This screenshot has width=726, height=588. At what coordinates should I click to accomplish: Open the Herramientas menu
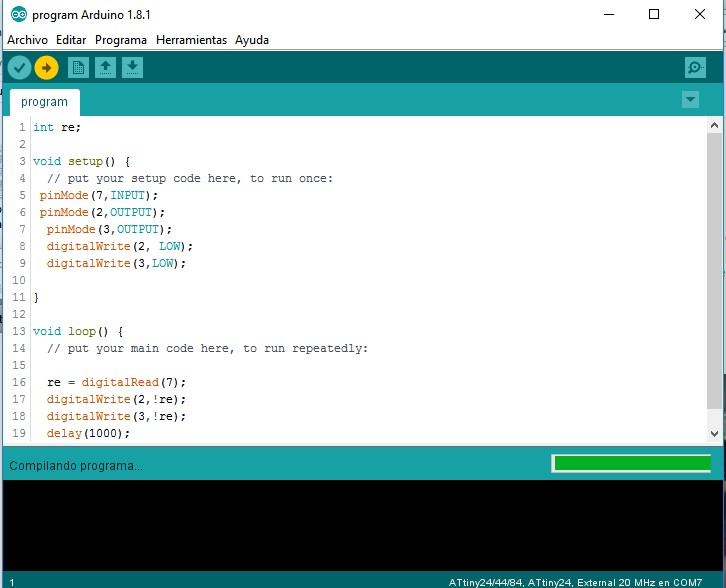click(x=191, y=40)
